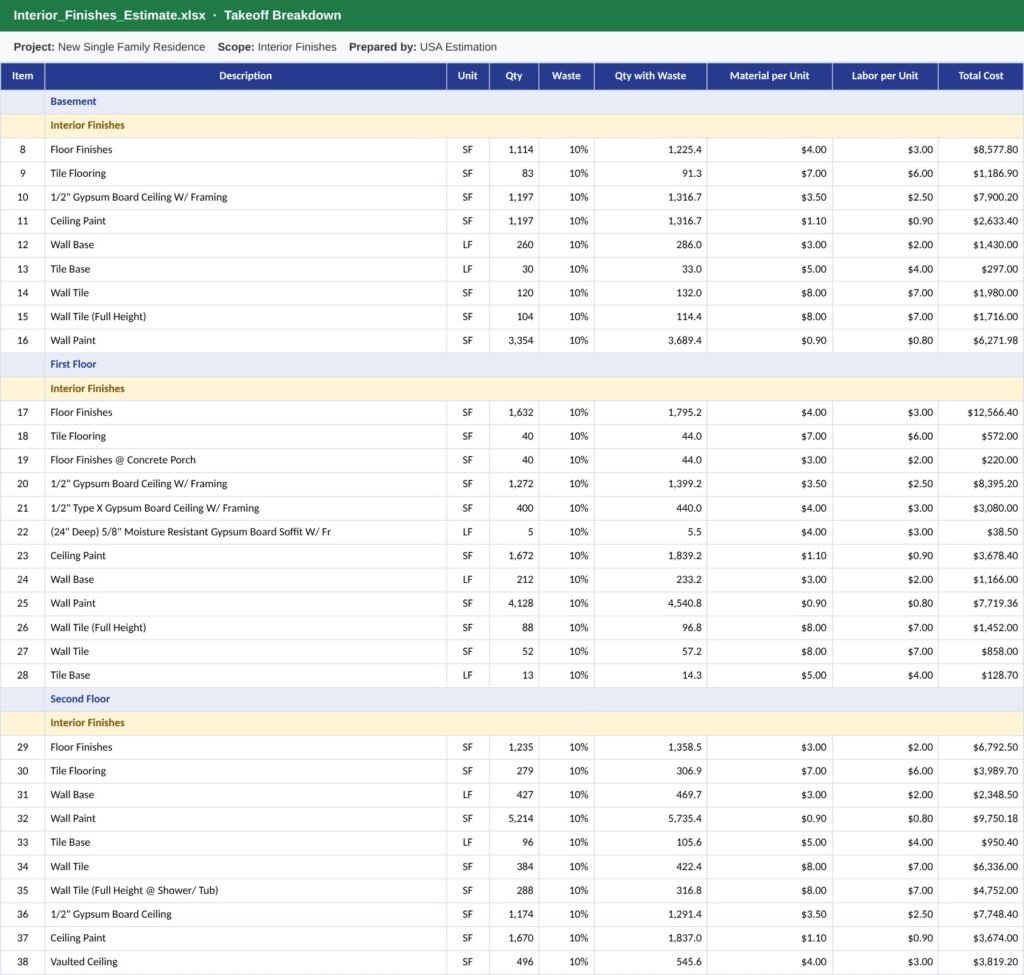Select the Moisture Resistant Gypsum Board Soffit row
Image resolution: width=1024 pixels, height=975 pixels.
512,532
